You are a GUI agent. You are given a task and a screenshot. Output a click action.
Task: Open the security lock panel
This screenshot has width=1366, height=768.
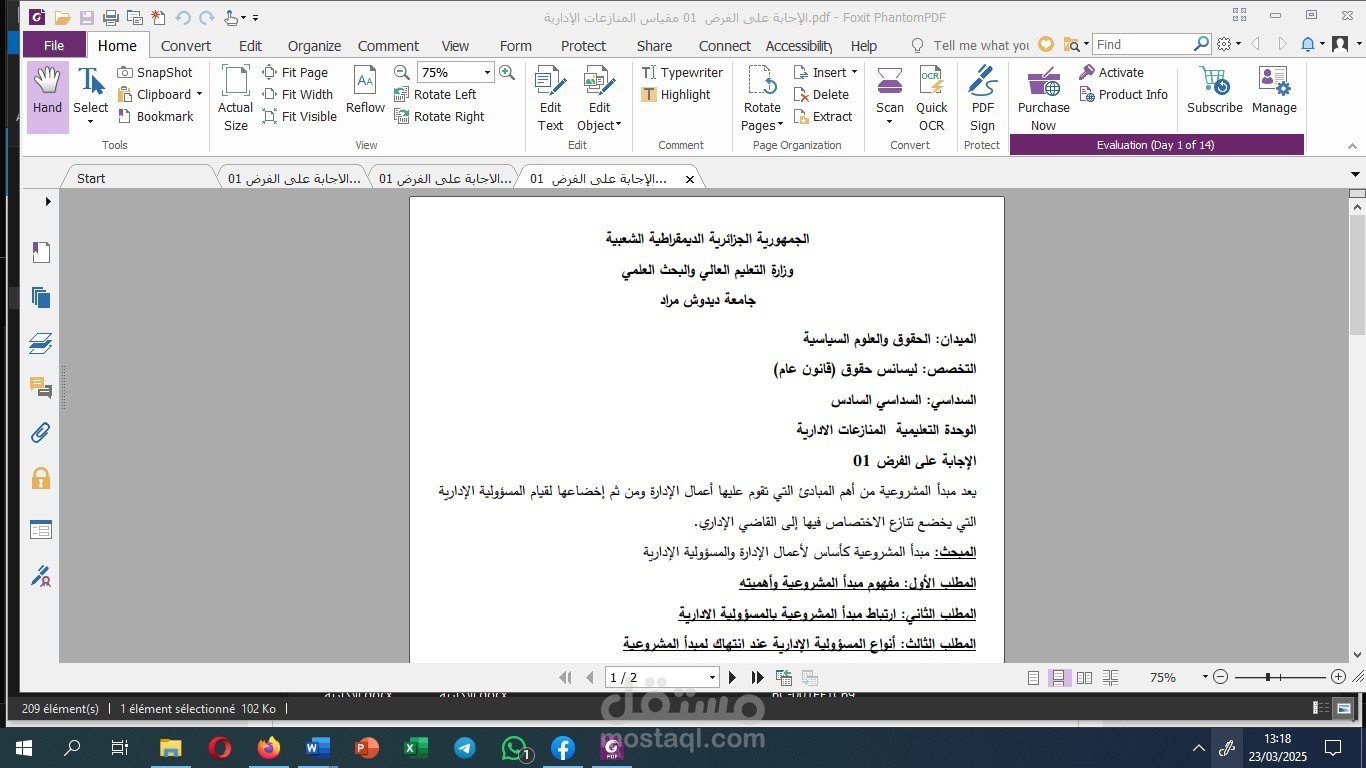[x=41, y=478]
